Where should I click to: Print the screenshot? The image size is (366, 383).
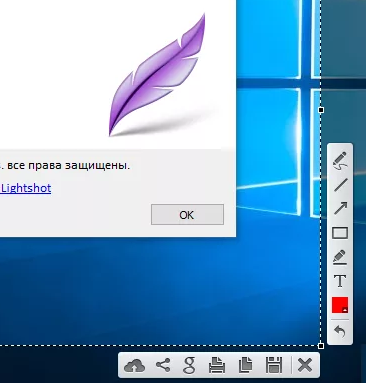[x=217, y=365]
